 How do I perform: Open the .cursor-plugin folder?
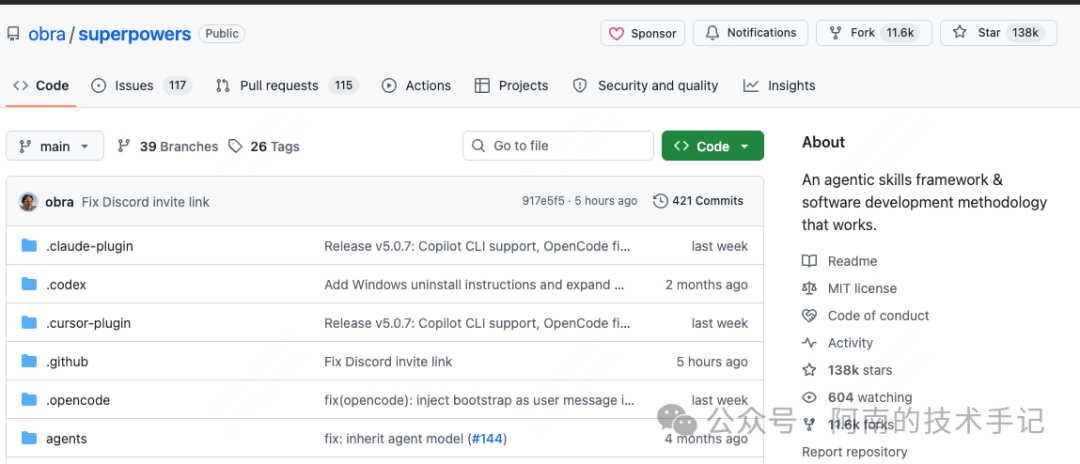click(x=88, y=323)
